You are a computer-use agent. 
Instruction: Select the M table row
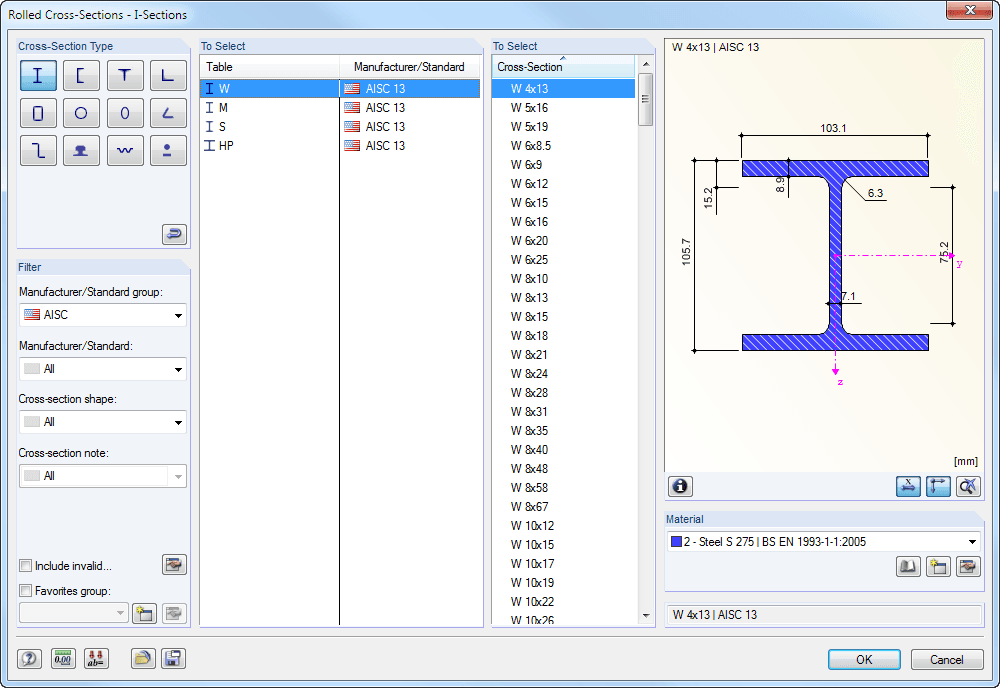pos(340,108)
